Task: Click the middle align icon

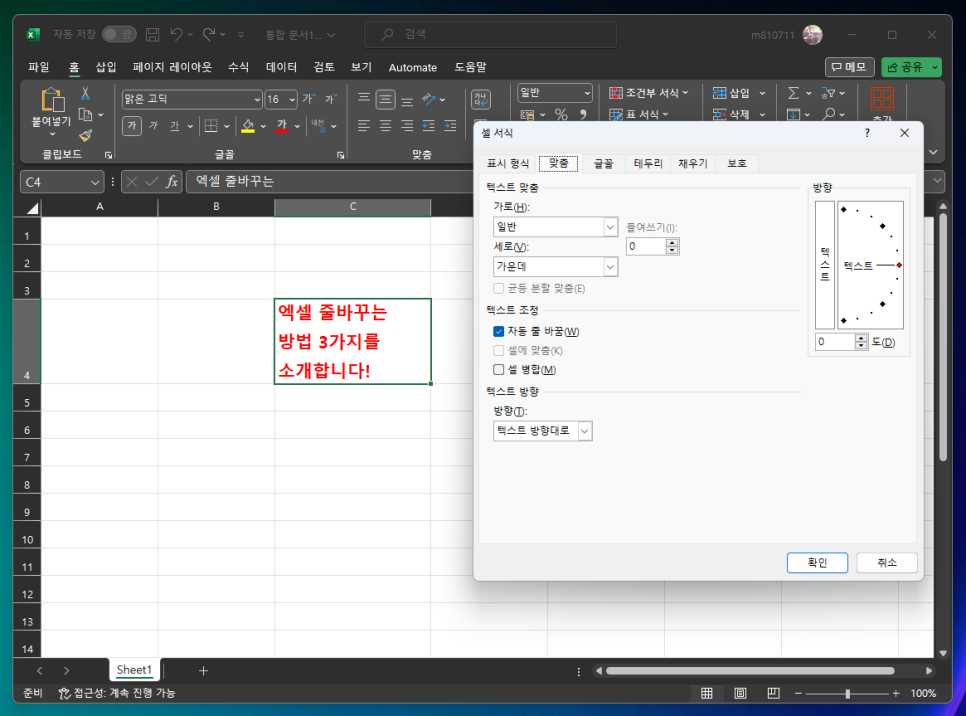Action: (x=386, y=99)
